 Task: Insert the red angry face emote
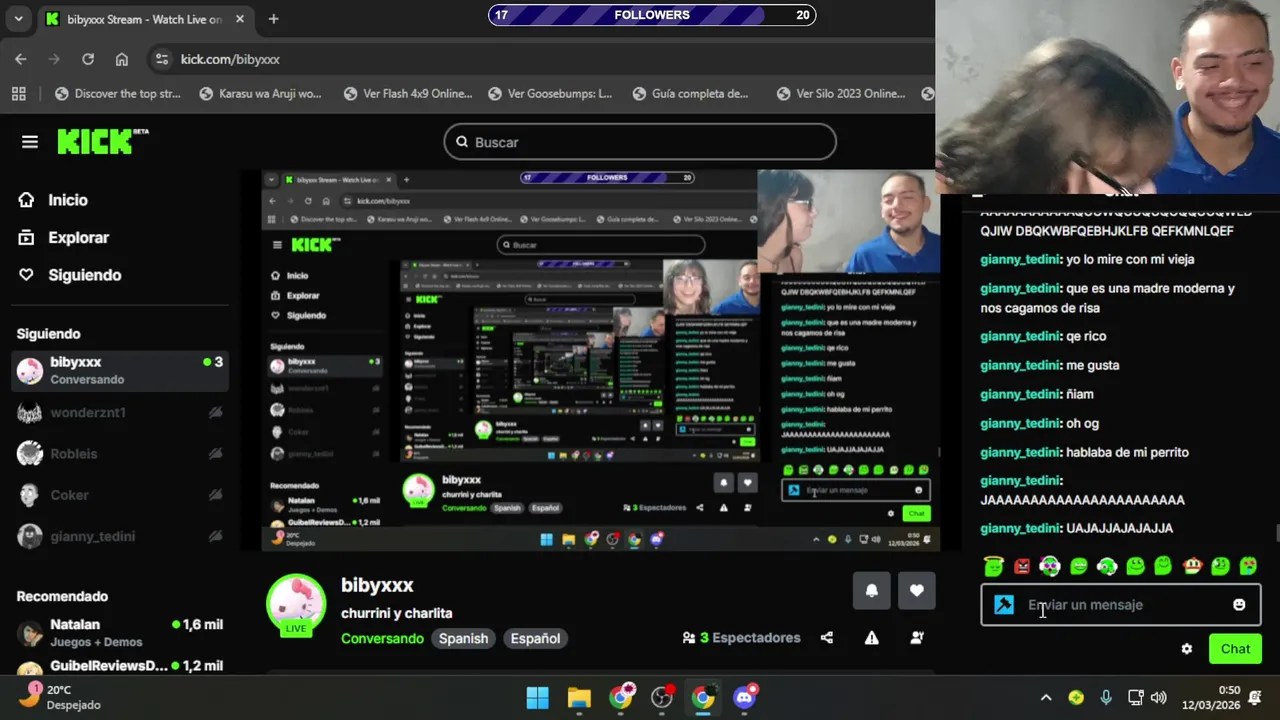click(1022, 566)
